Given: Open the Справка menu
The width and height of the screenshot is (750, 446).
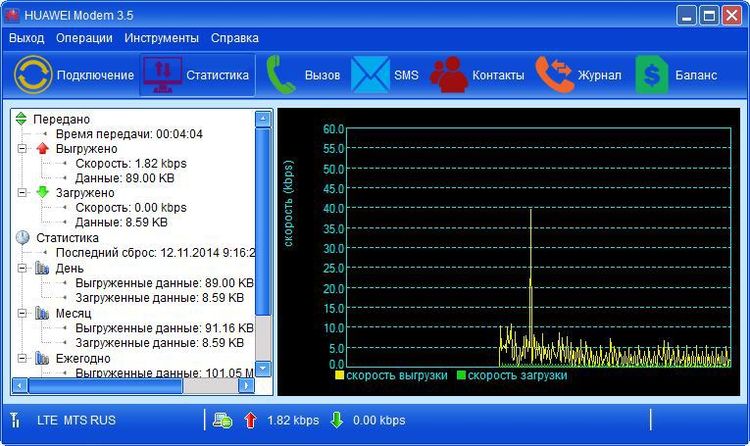Looking at the screenshot, I should (x=235, y=38).
